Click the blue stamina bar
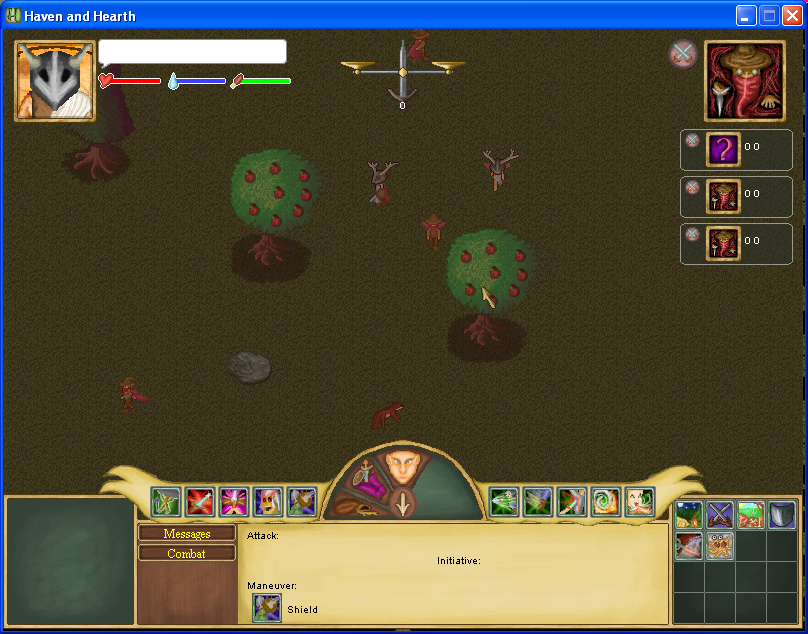Viewport: 808px width, 634px height. tap(197, 80)
